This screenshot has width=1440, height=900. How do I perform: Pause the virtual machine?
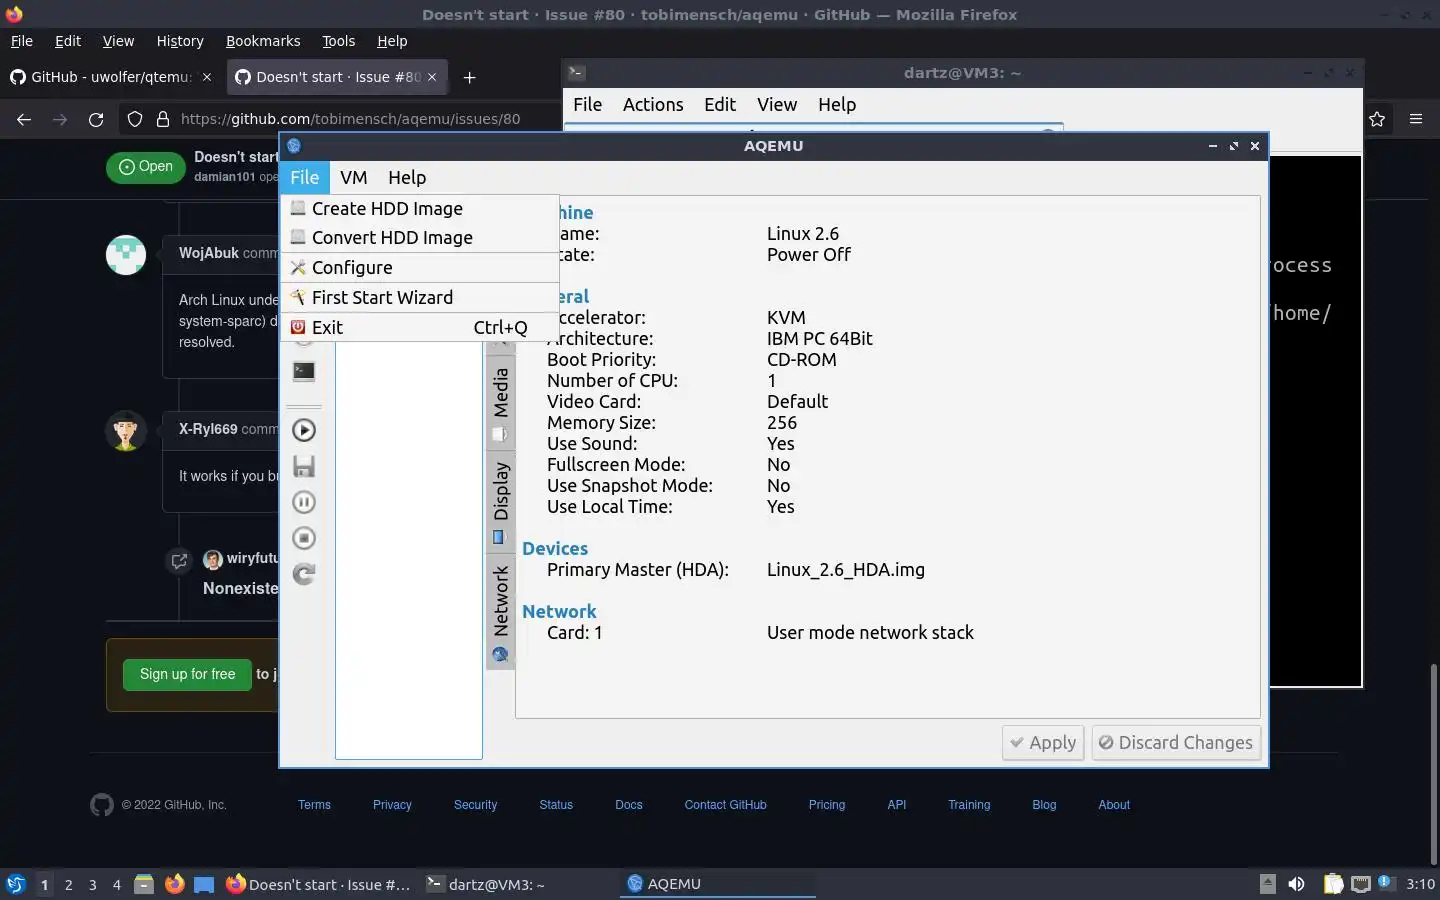click(304, 502)
